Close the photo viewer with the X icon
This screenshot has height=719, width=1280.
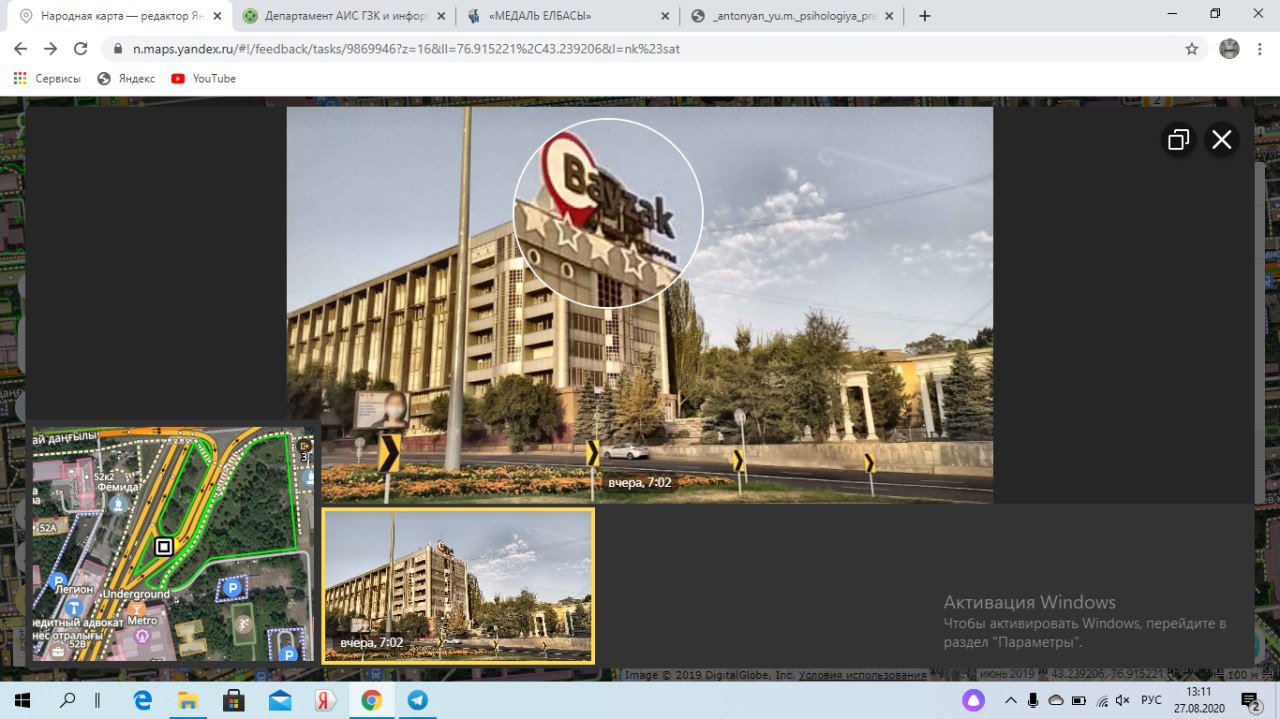pyautogui.click(x=1221, y=140)
